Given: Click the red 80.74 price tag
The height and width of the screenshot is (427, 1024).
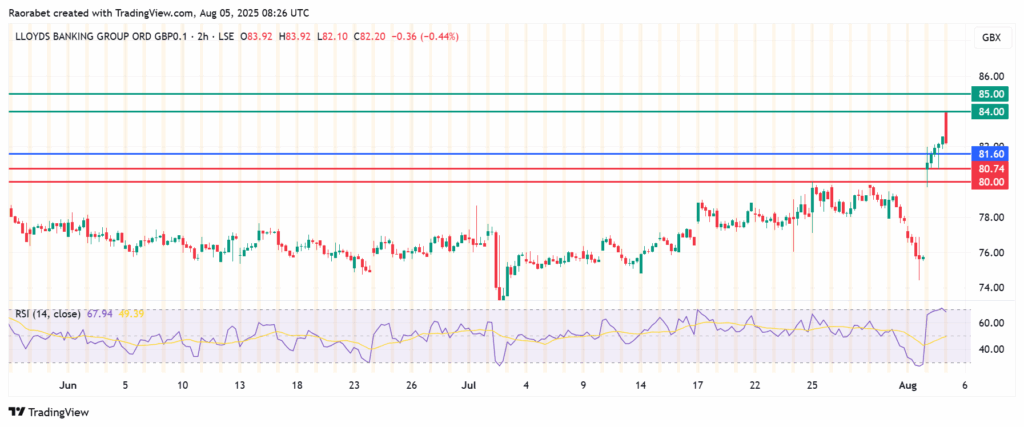Looking at the screenshot, I should pyautogui.click(x=990, y=169).
